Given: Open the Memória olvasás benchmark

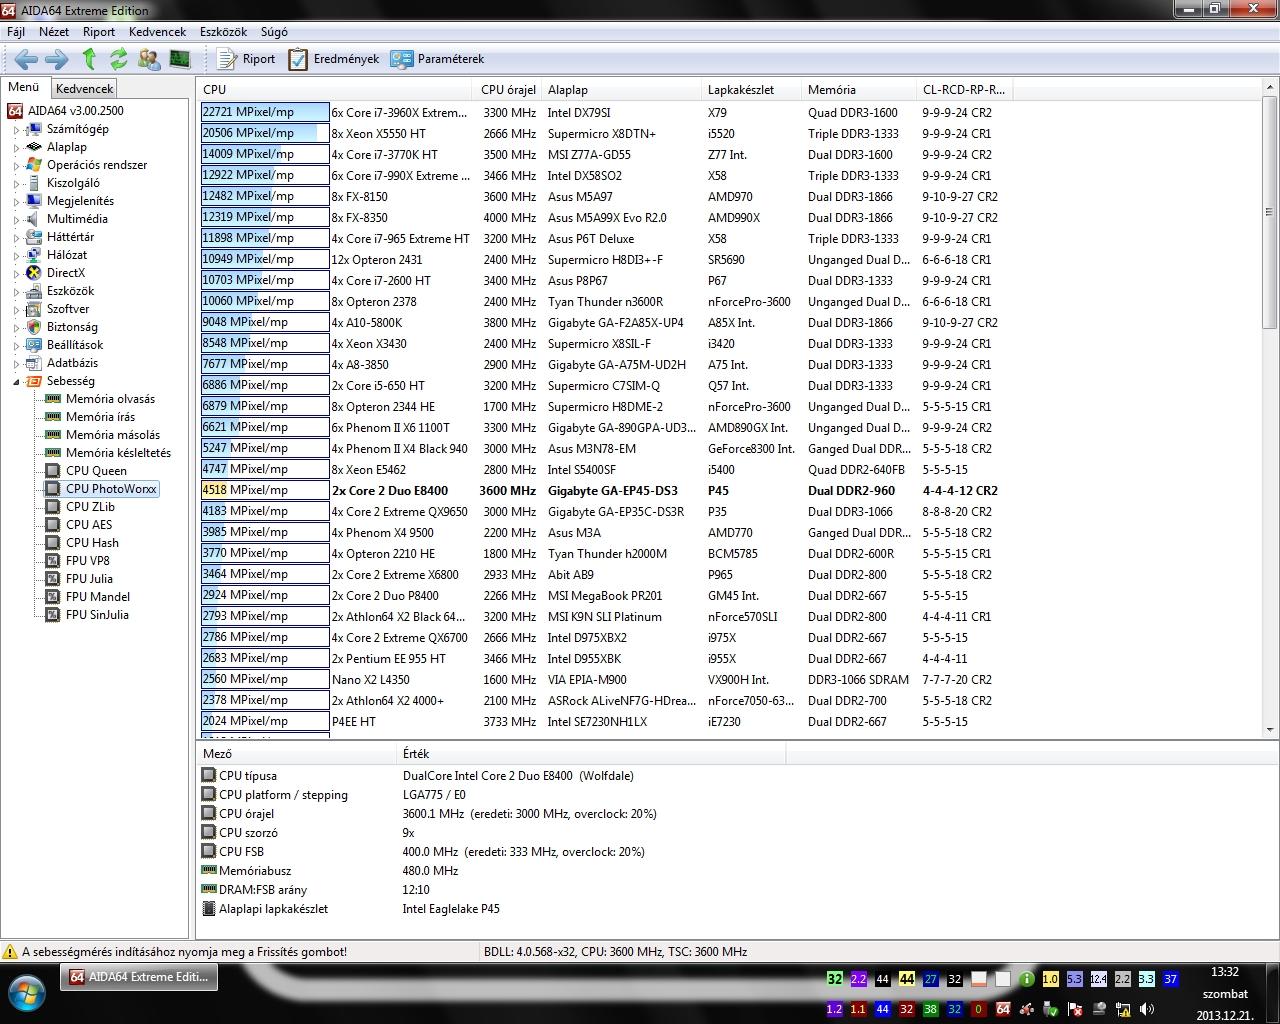Looking at the screenshot, I should coord(110,399).
